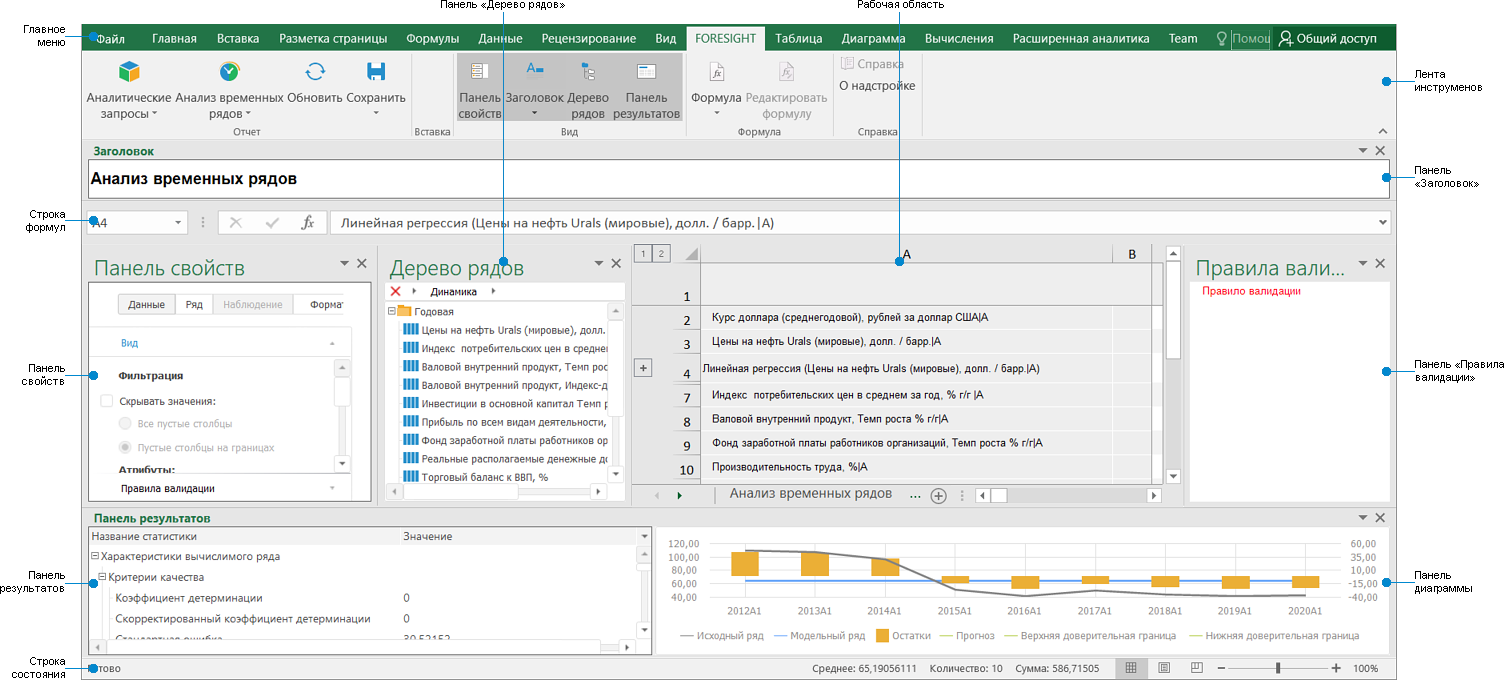The height and width of the screenshot is (680, 1504).
Task: Select the Пустые столбцы на границах radio option
Action: click(x=127, y=446)
